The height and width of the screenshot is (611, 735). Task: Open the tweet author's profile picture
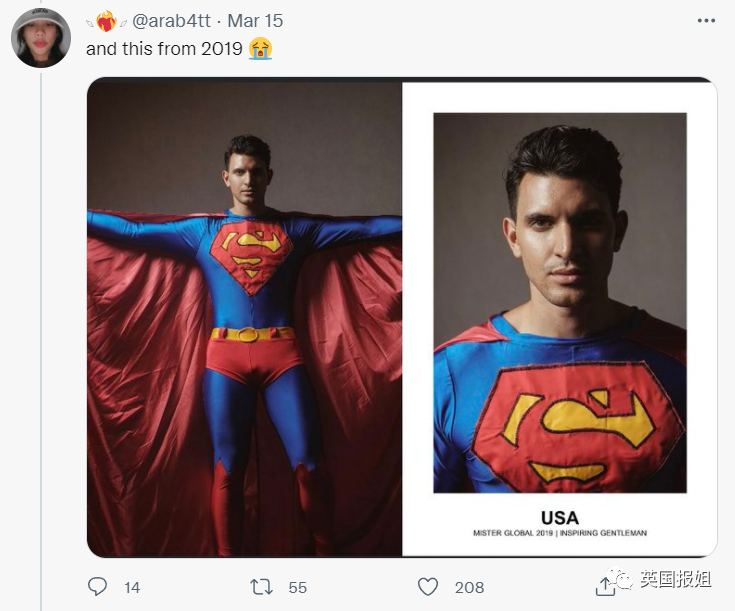point(41,38)
